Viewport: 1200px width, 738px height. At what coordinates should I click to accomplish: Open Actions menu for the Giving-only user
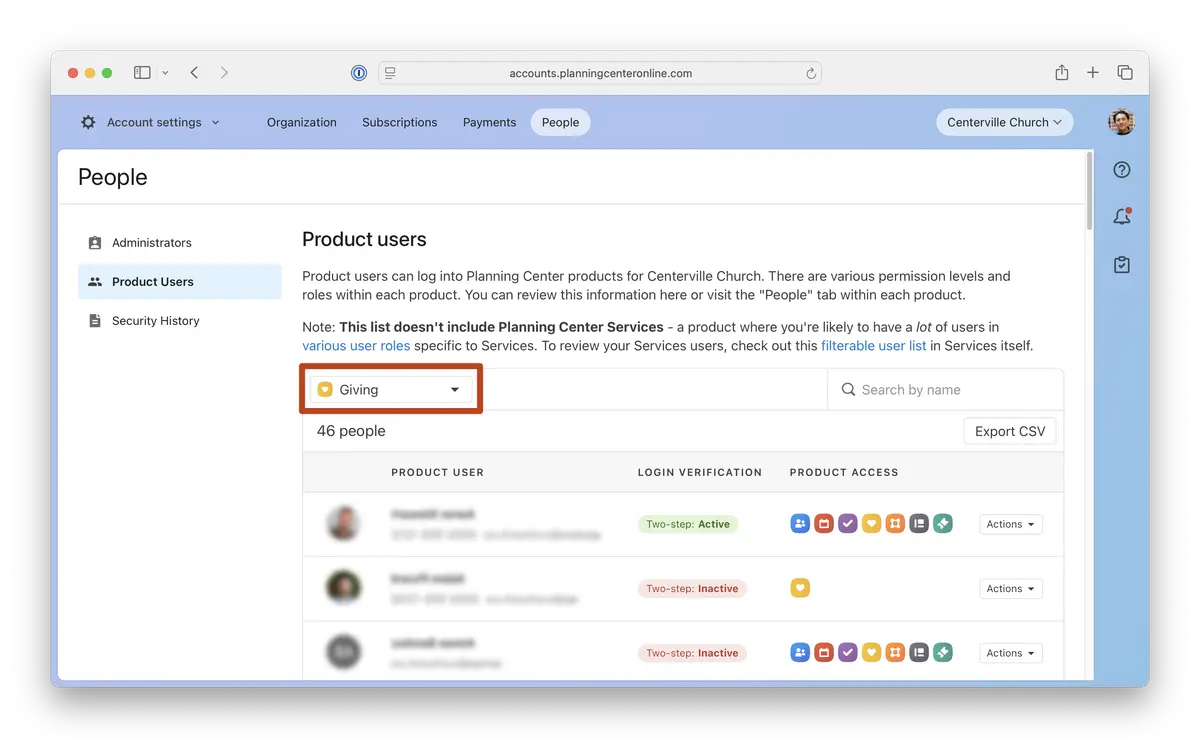click(1011, 589)
